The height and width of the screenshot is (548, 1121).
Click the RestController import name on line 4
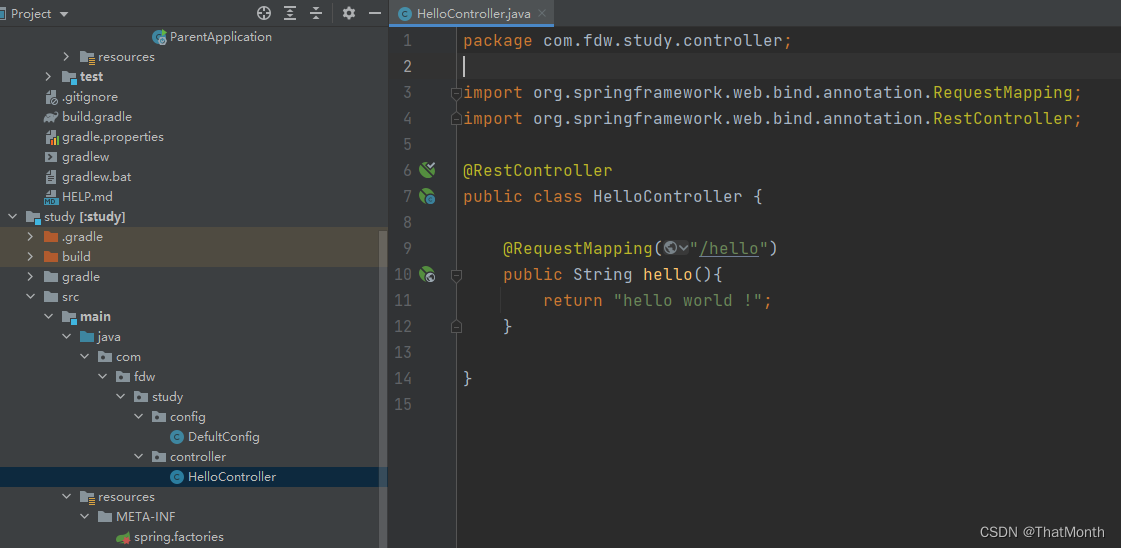pos(1003,119)
